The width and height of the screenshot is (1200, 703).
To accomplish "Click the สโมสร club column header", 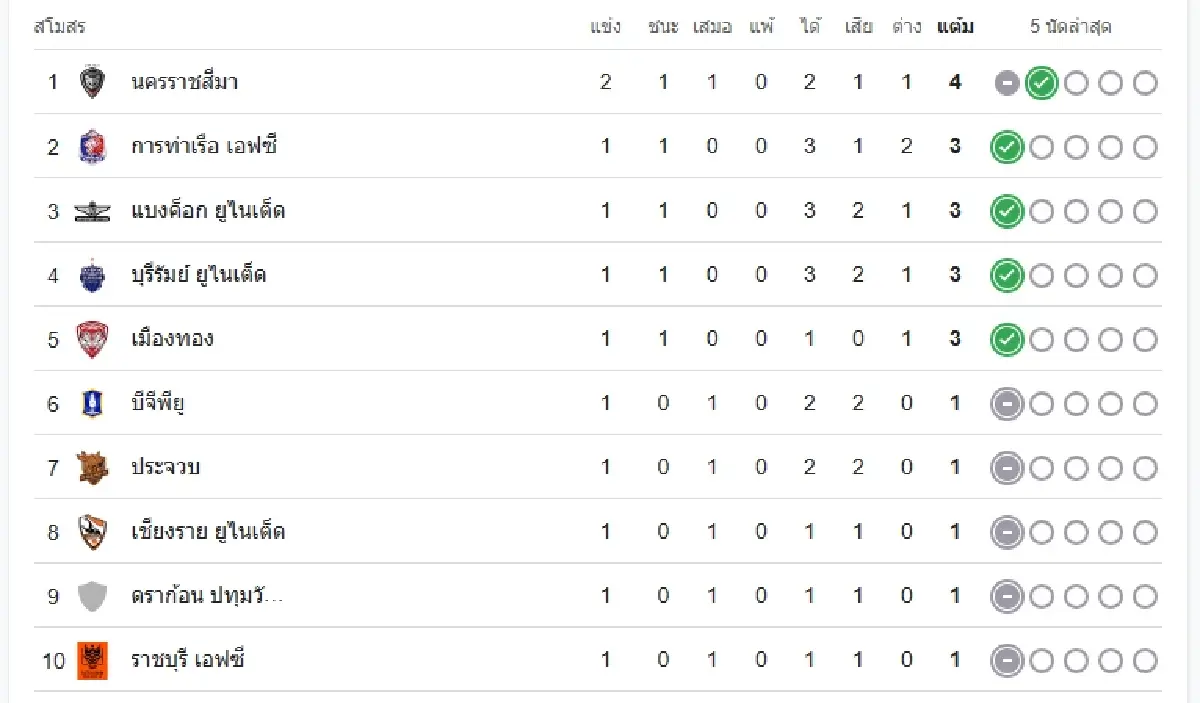I will coord(60,27).
